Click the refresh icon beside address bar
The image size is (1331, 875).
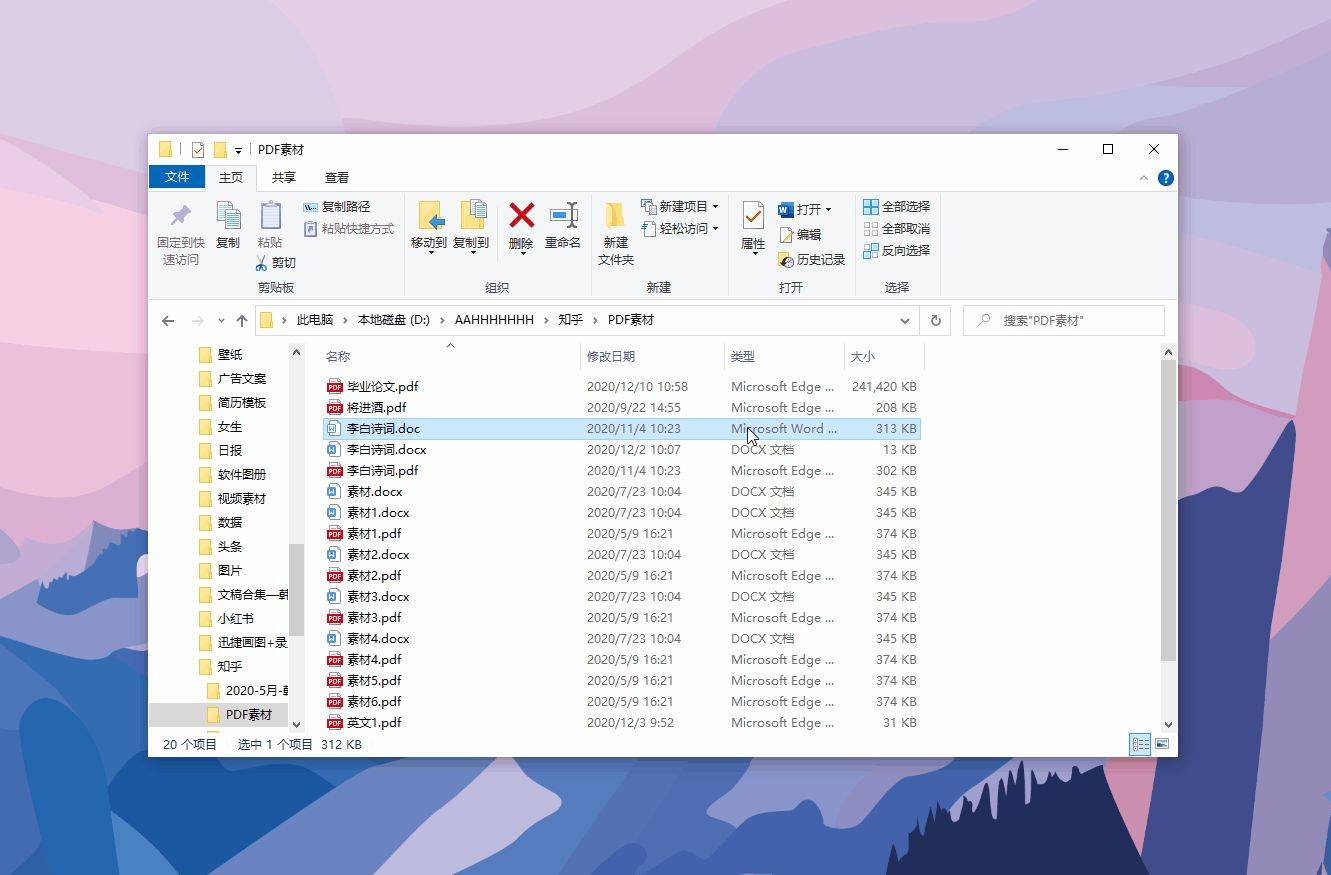tap(935, 320)
